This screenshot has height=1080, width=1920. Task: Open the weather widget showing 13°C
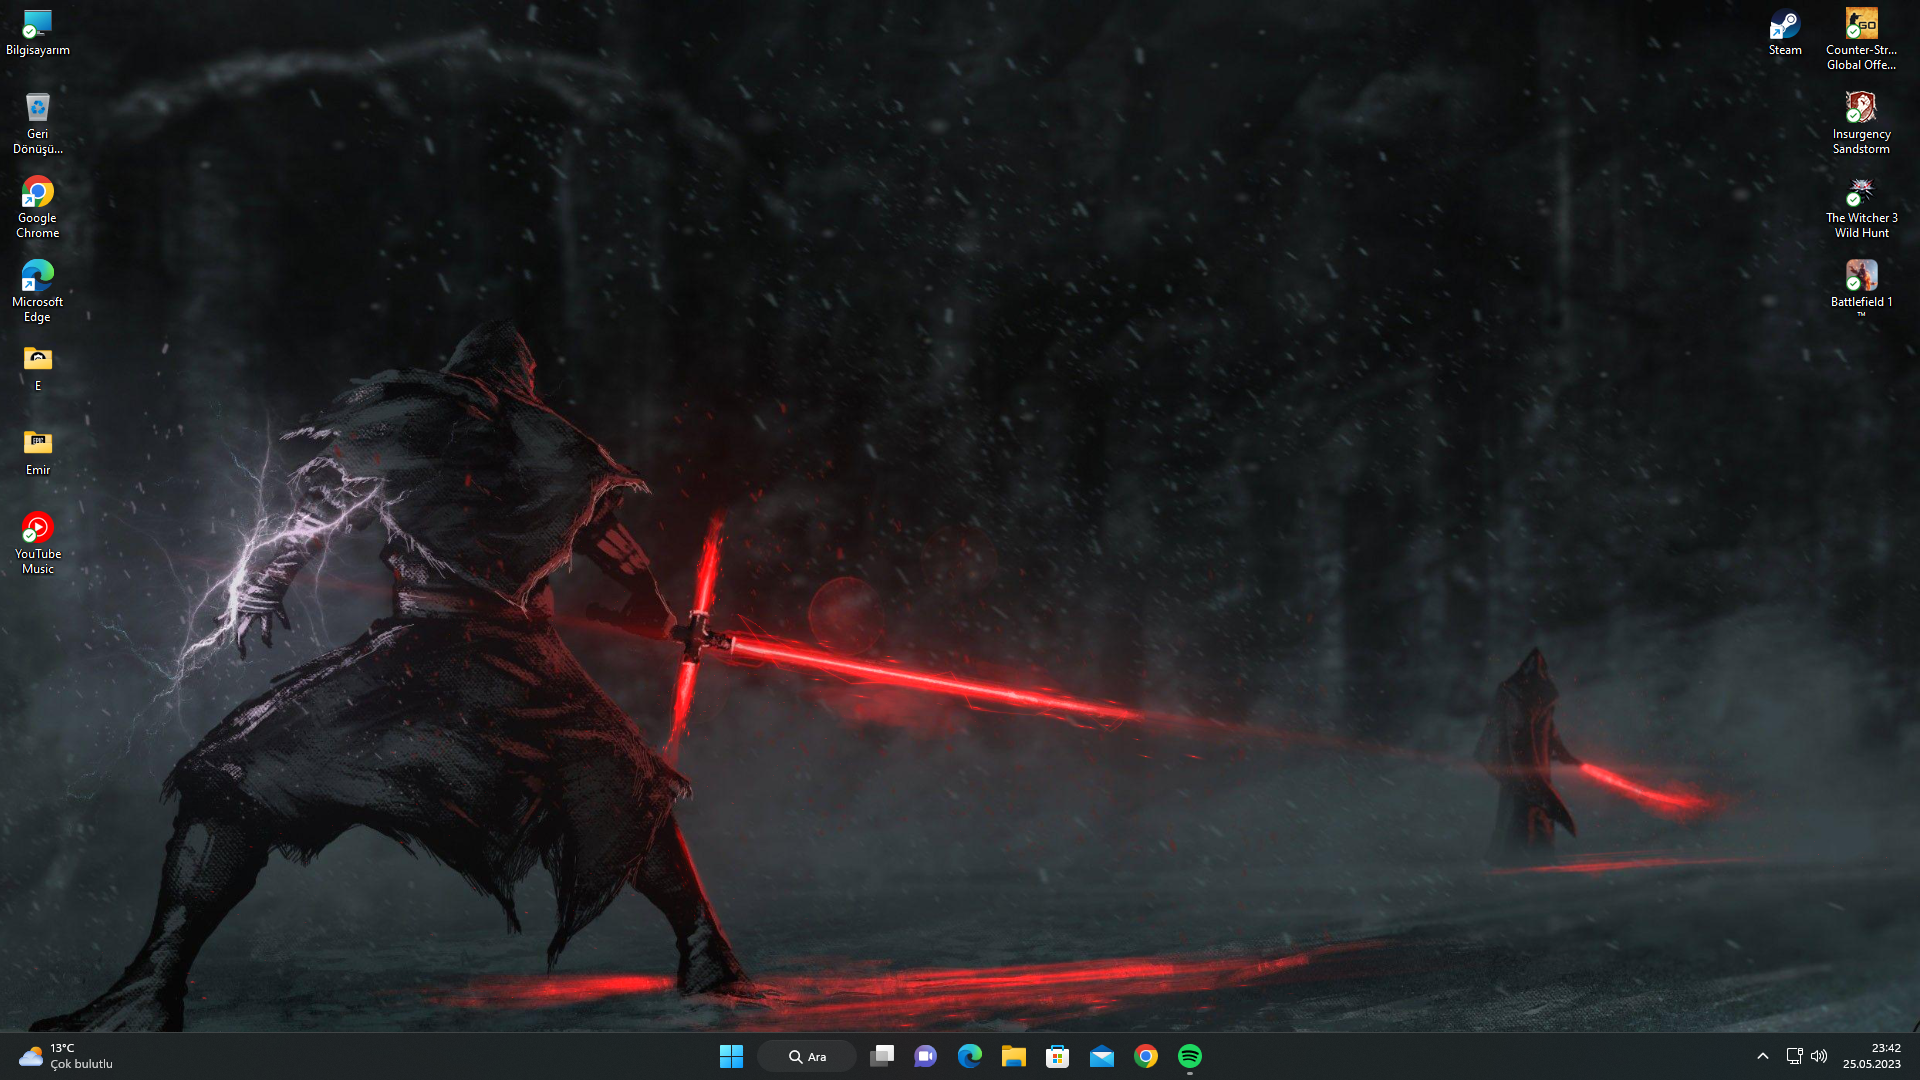click(65, 1056)
